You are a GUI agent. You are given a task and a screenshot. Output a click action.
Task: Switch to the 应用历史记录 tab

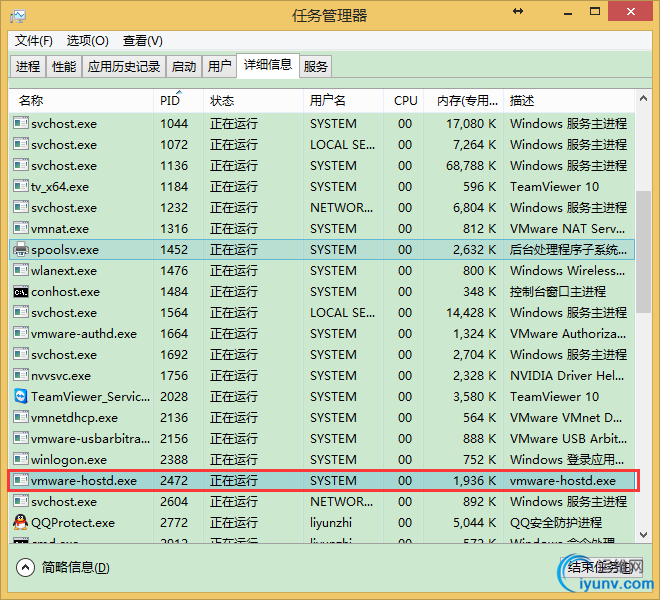[x=124, y=67]
